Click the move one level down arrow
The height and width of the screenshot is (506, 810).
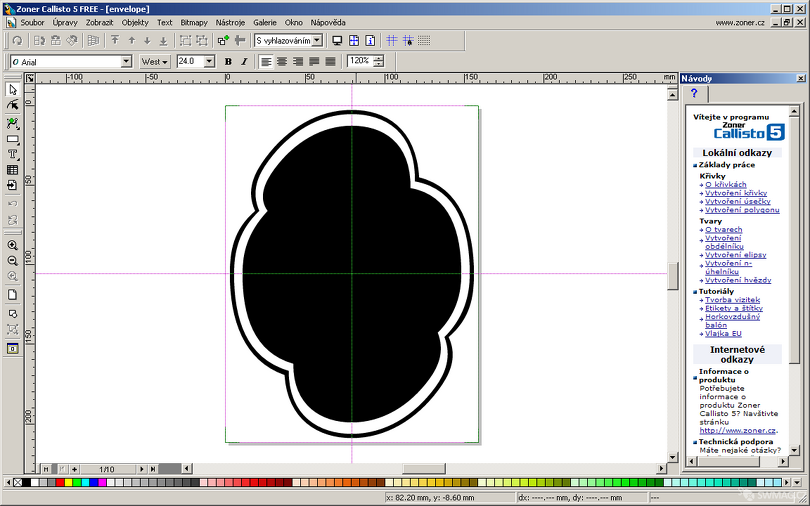click(x=147, y=41)
